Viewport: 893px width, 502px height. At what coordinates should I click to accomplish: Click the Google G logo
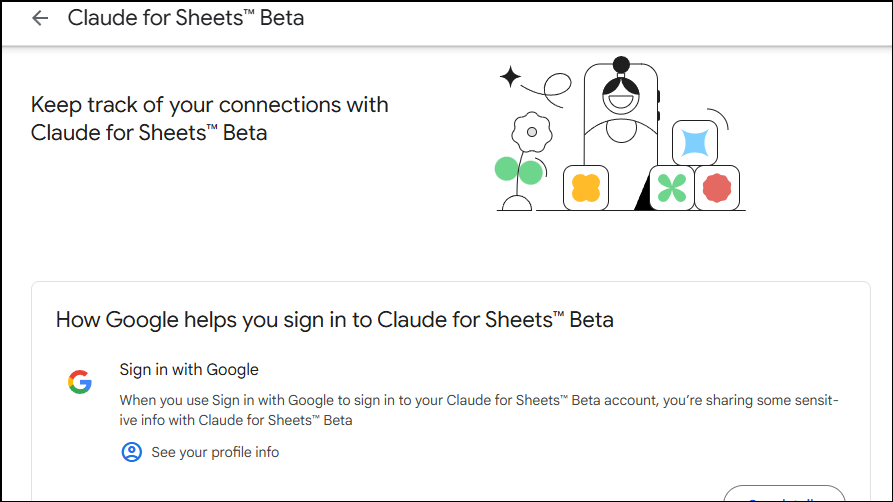click(x=80, y=382)
